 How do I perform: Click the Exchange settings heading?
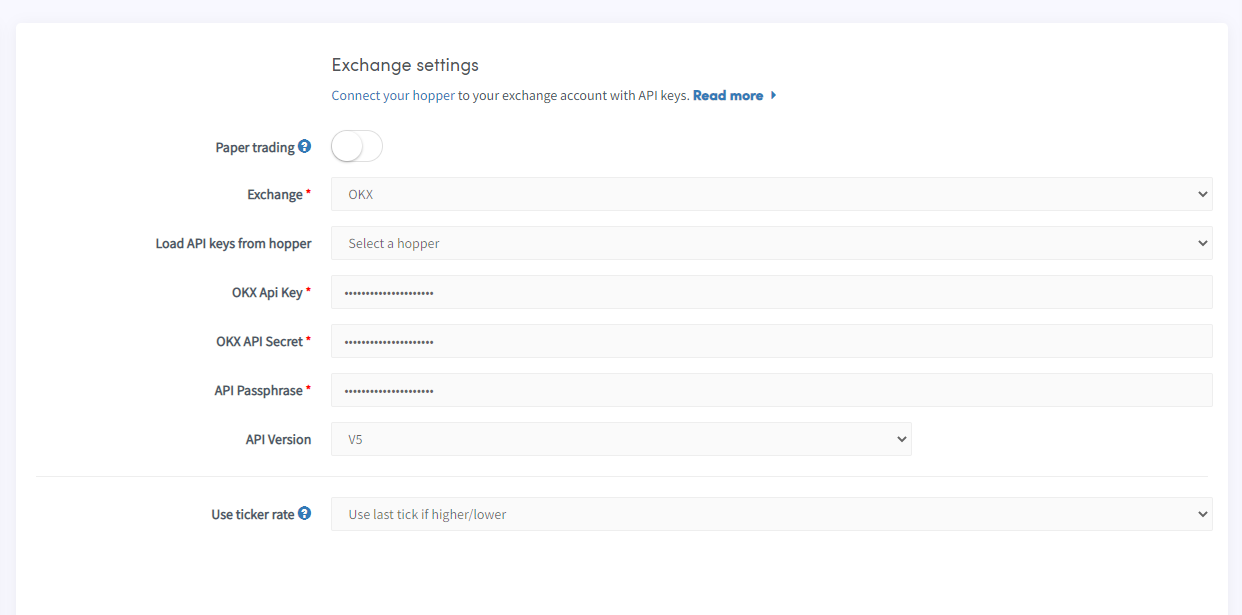coord(405,65)
